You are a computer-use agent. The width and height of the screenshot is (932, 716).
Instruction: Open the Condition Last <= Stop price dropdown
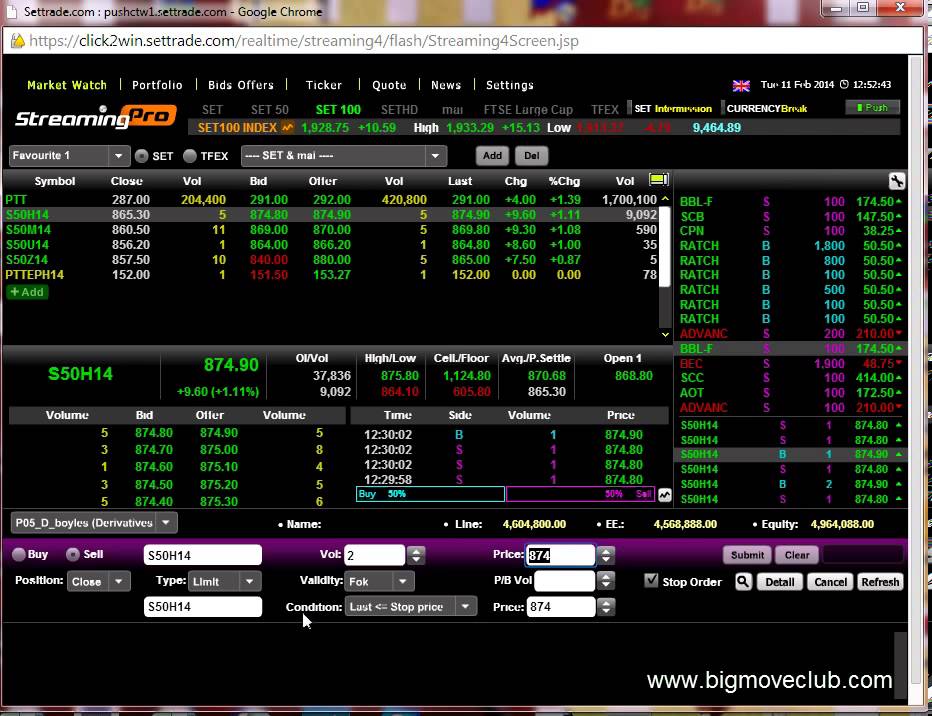tap(411, 607)
